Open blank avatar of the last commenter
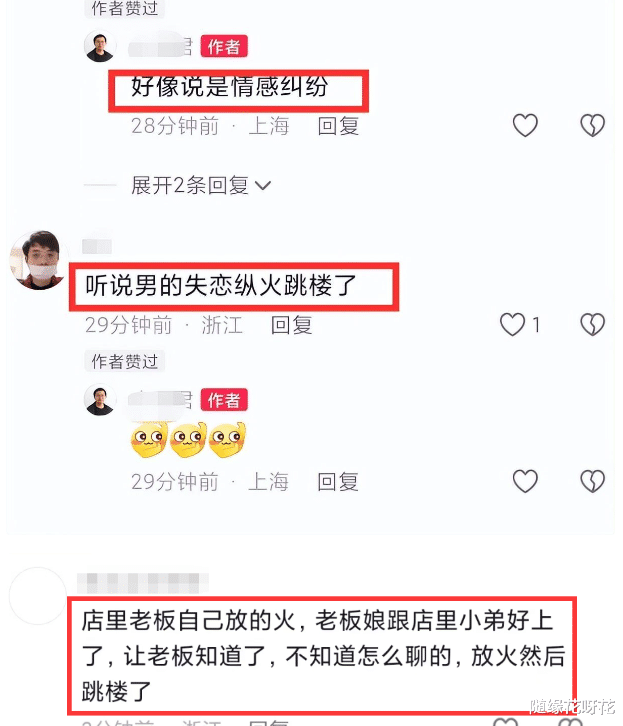Screen dimensions: 623x726 click(x=38, y=595)
